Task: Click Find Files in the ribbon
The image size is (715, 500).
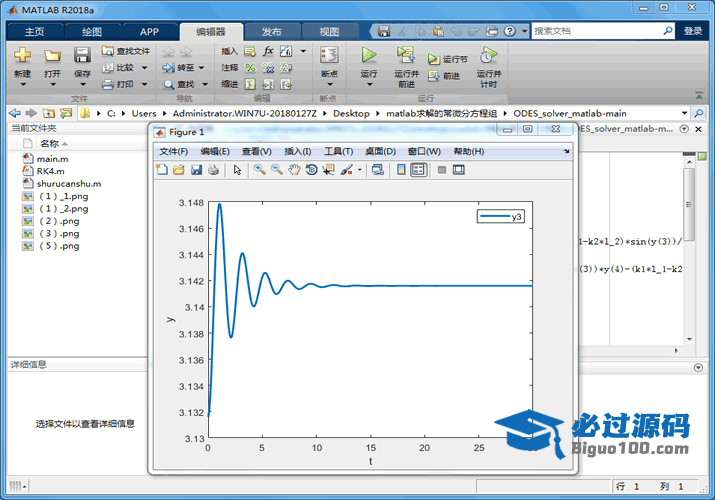Action: click(126, 51)
